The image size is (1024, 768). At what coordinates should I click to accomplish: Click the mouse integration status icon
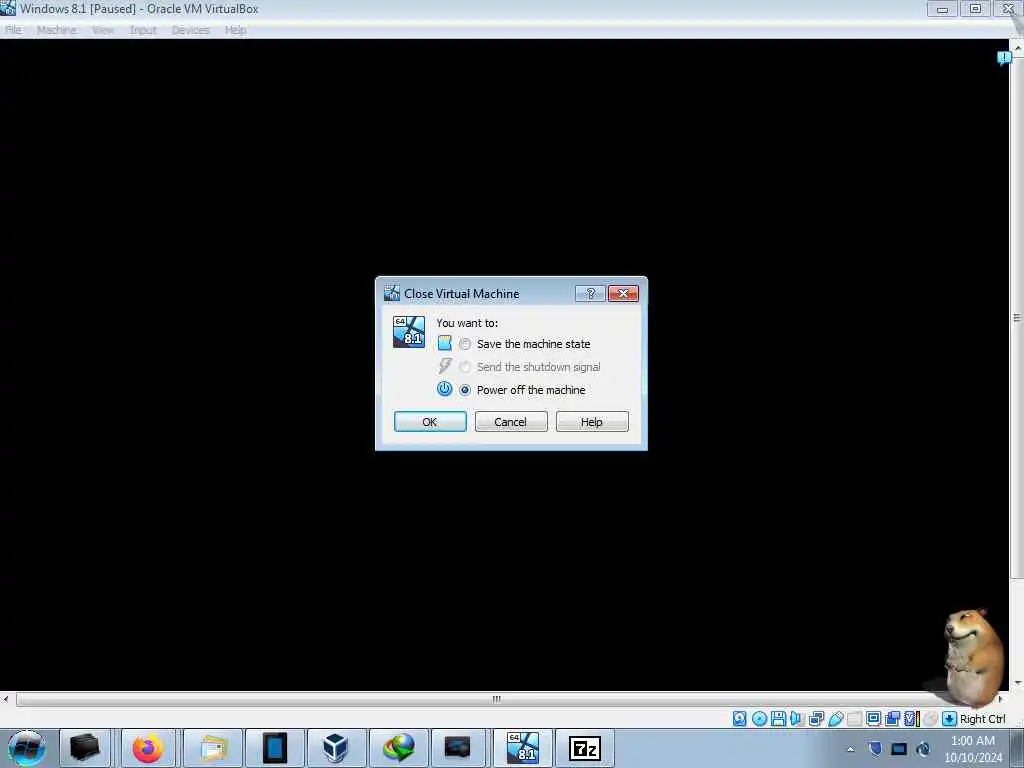[931, 719]
